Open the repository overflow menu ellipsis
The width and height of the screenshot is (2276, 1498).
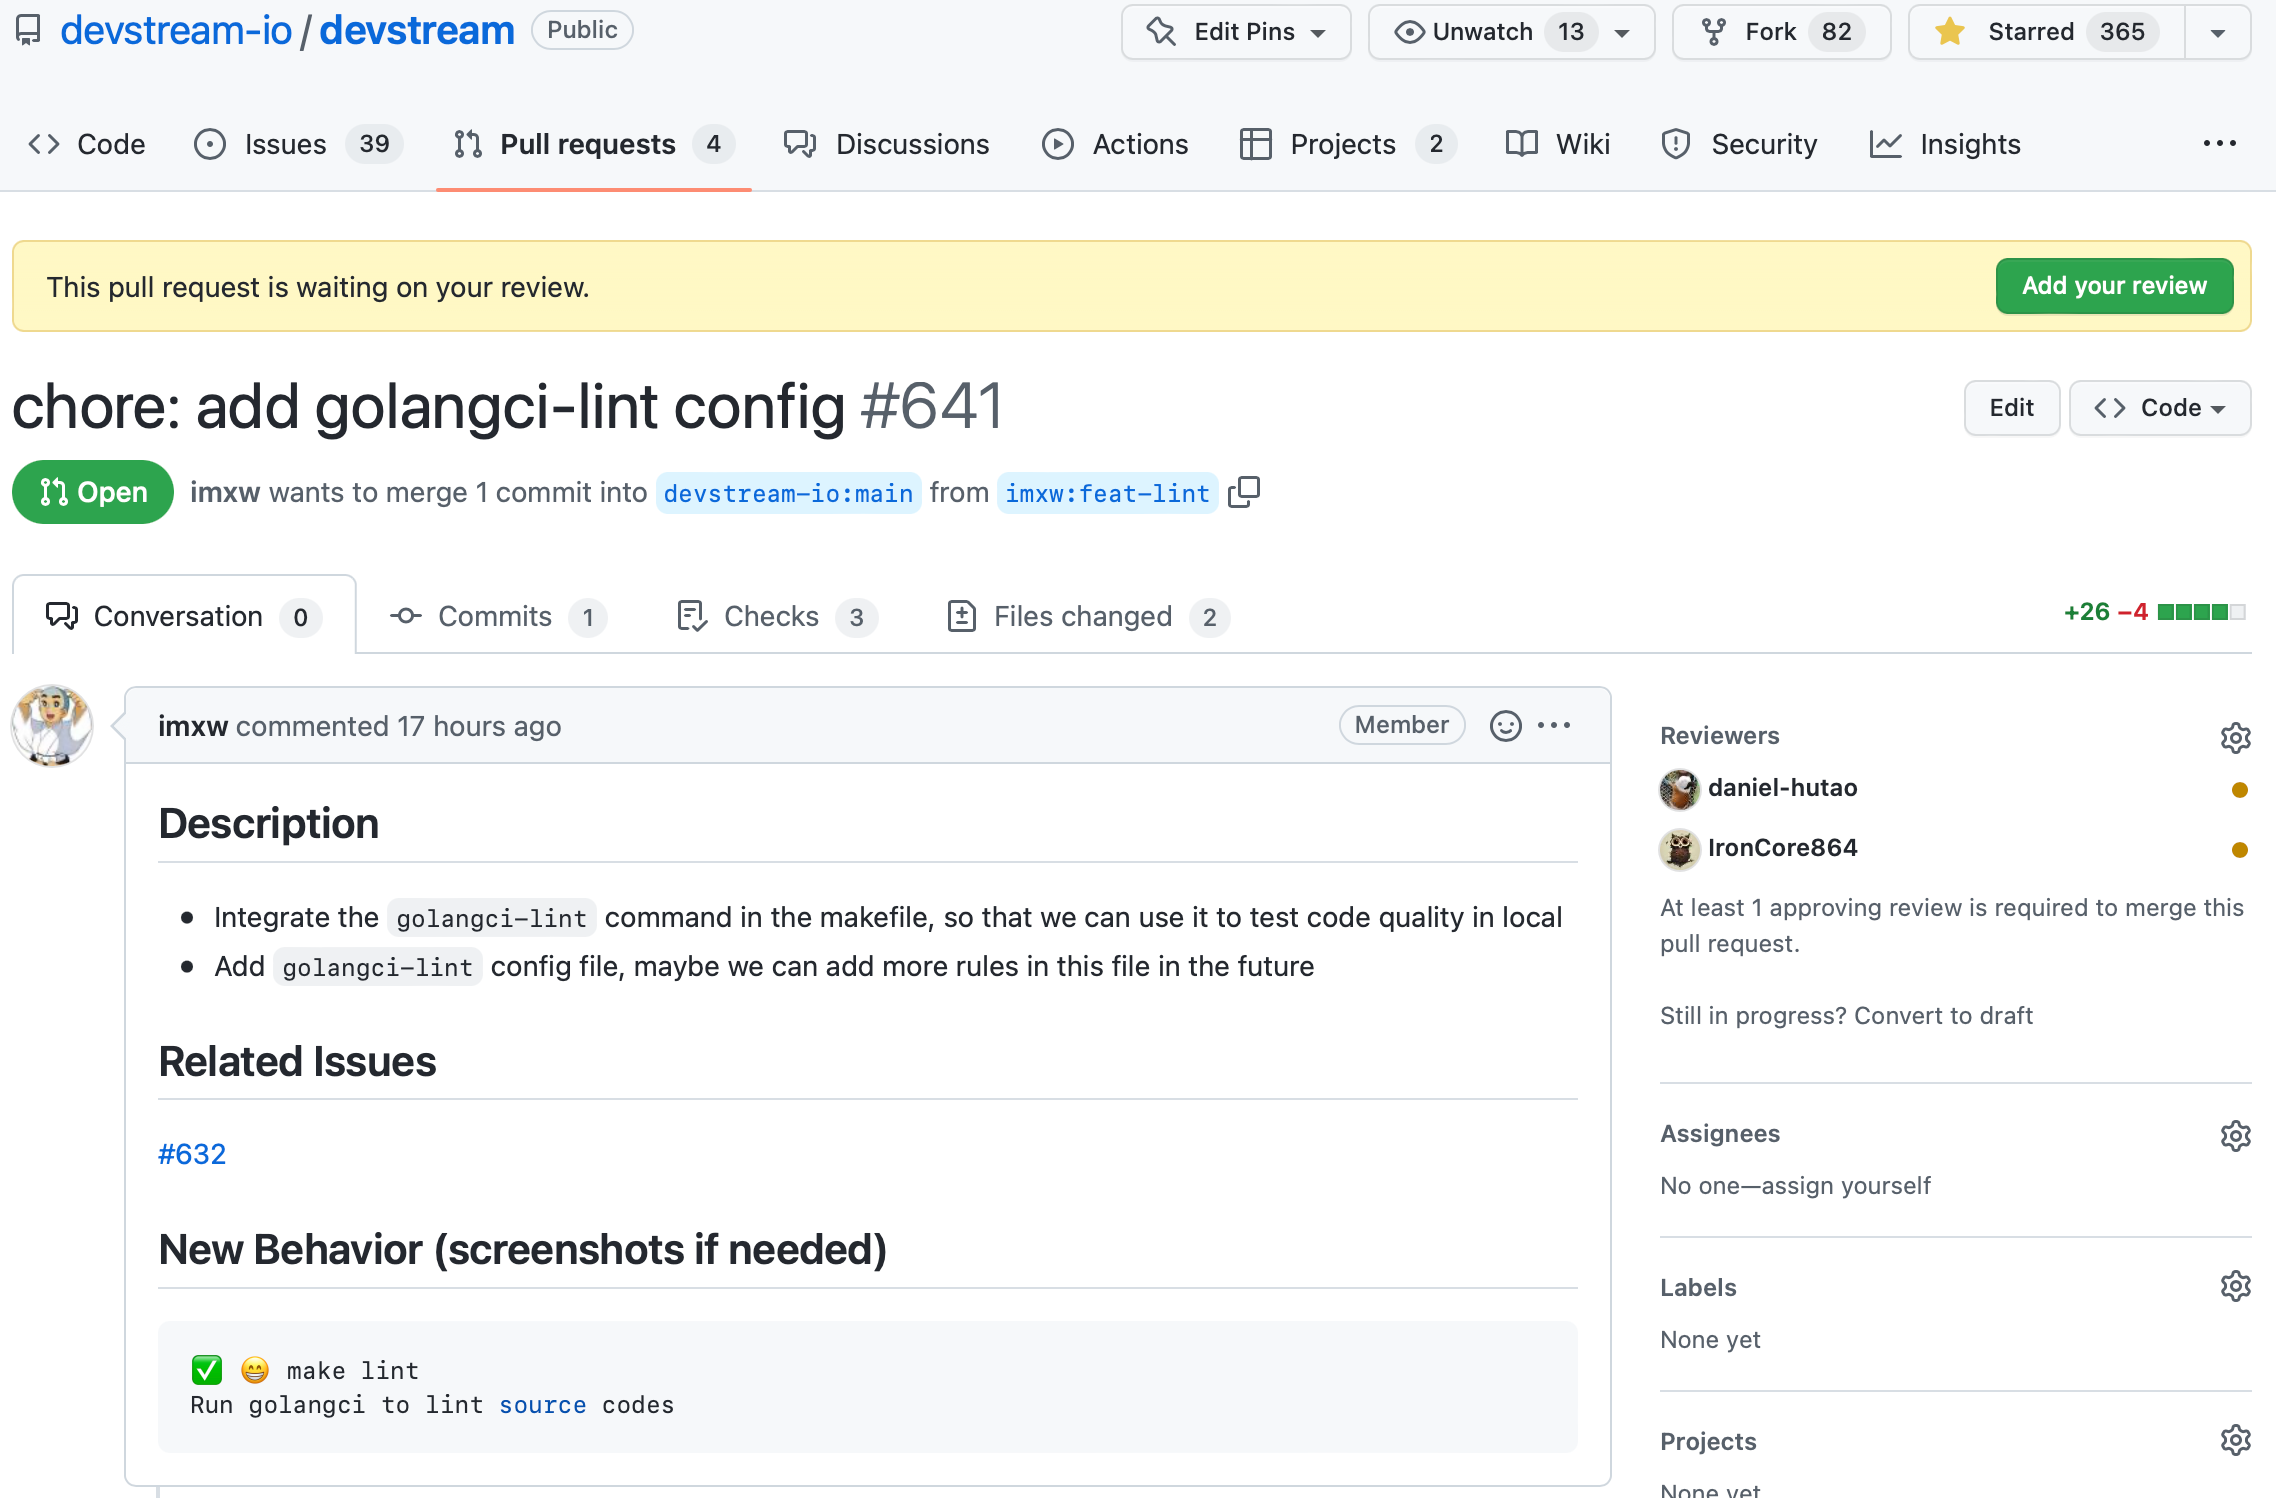click(x=2219, y=143)
